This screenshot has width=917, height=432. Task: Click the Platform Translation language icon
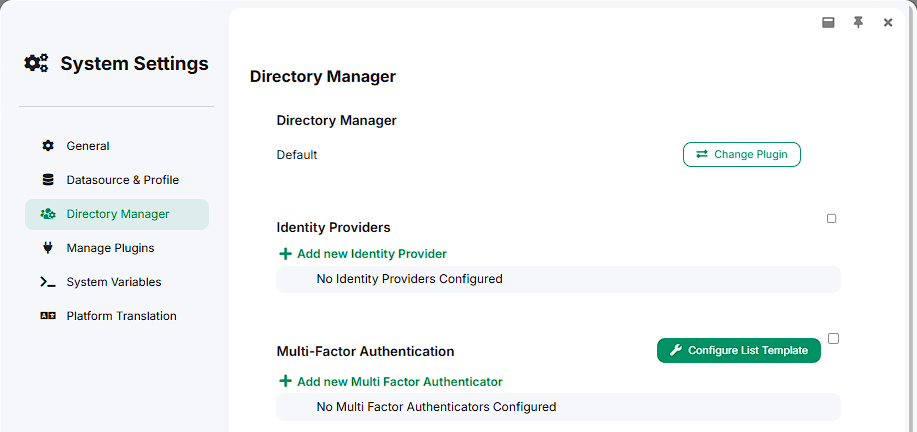pos(48,316)
